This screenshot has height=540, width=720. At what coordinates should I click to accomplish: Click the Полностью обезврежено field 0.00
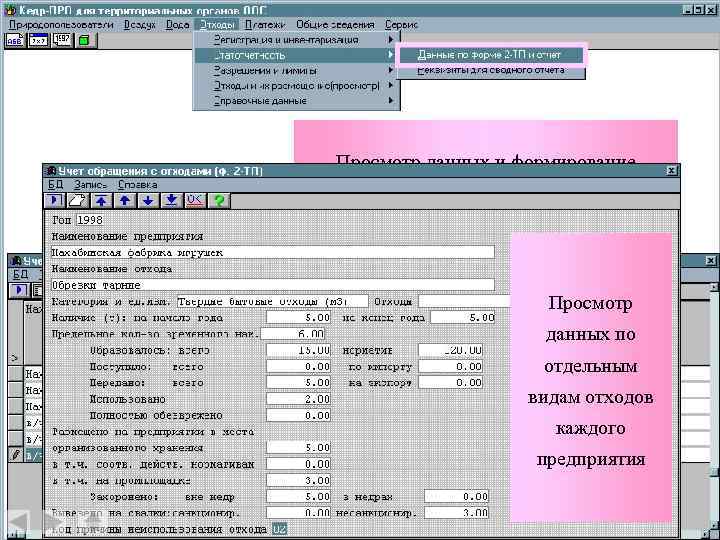[x=298, y=416]
